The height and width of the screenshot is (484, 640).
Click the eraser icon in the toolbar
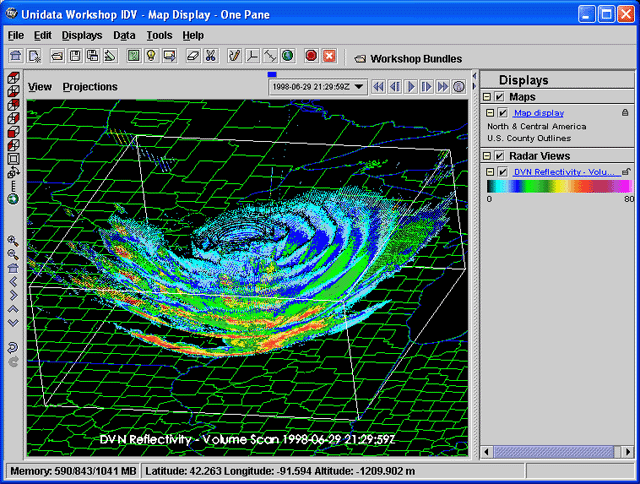pyautogui.click(x=192, y=56)
